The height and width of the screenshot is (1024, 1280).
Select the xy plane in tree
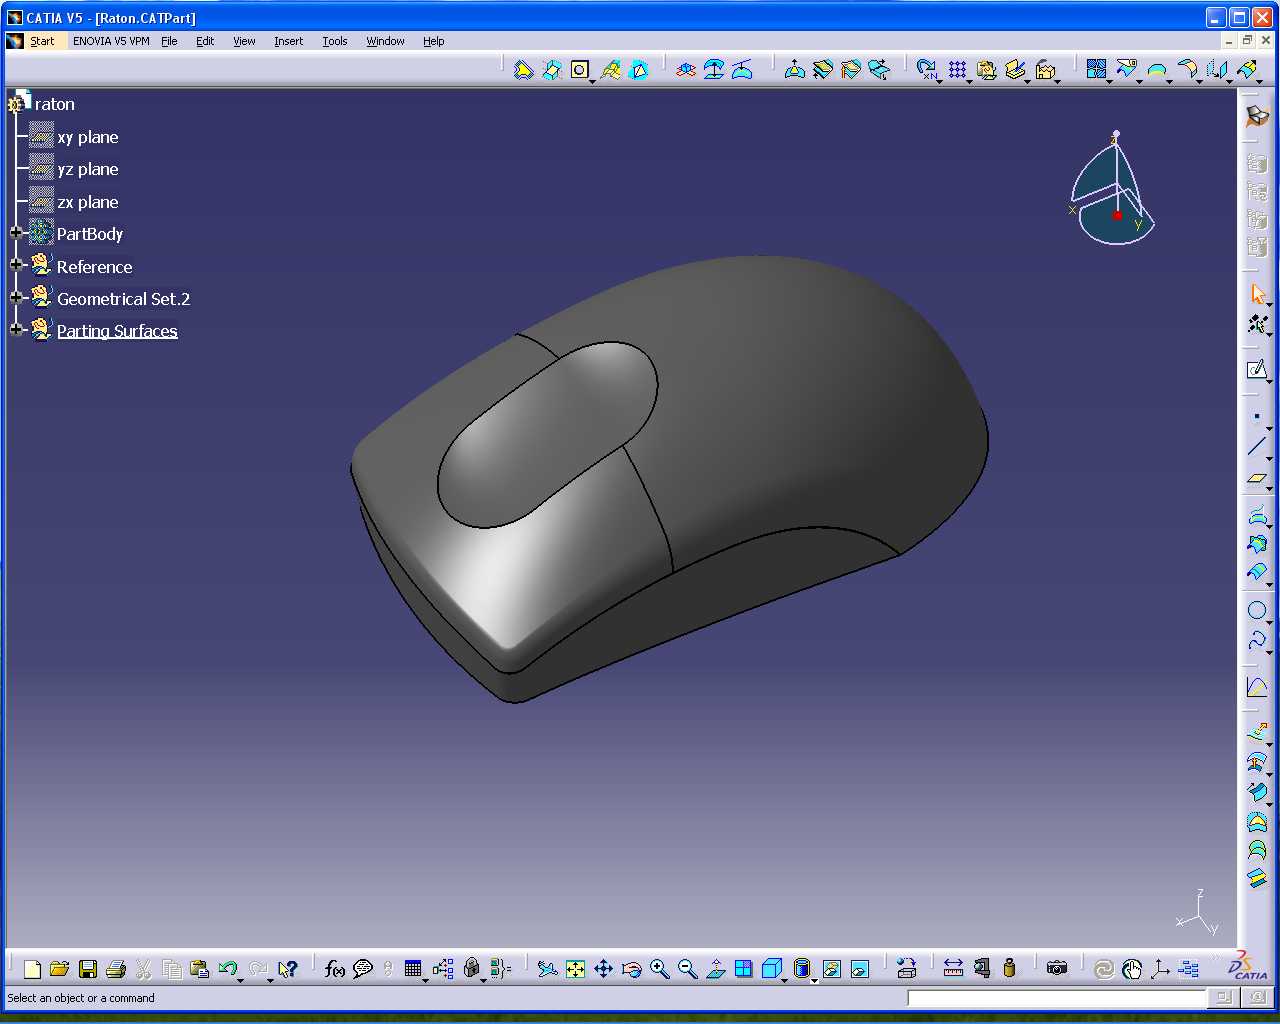[x=88, y=137]
